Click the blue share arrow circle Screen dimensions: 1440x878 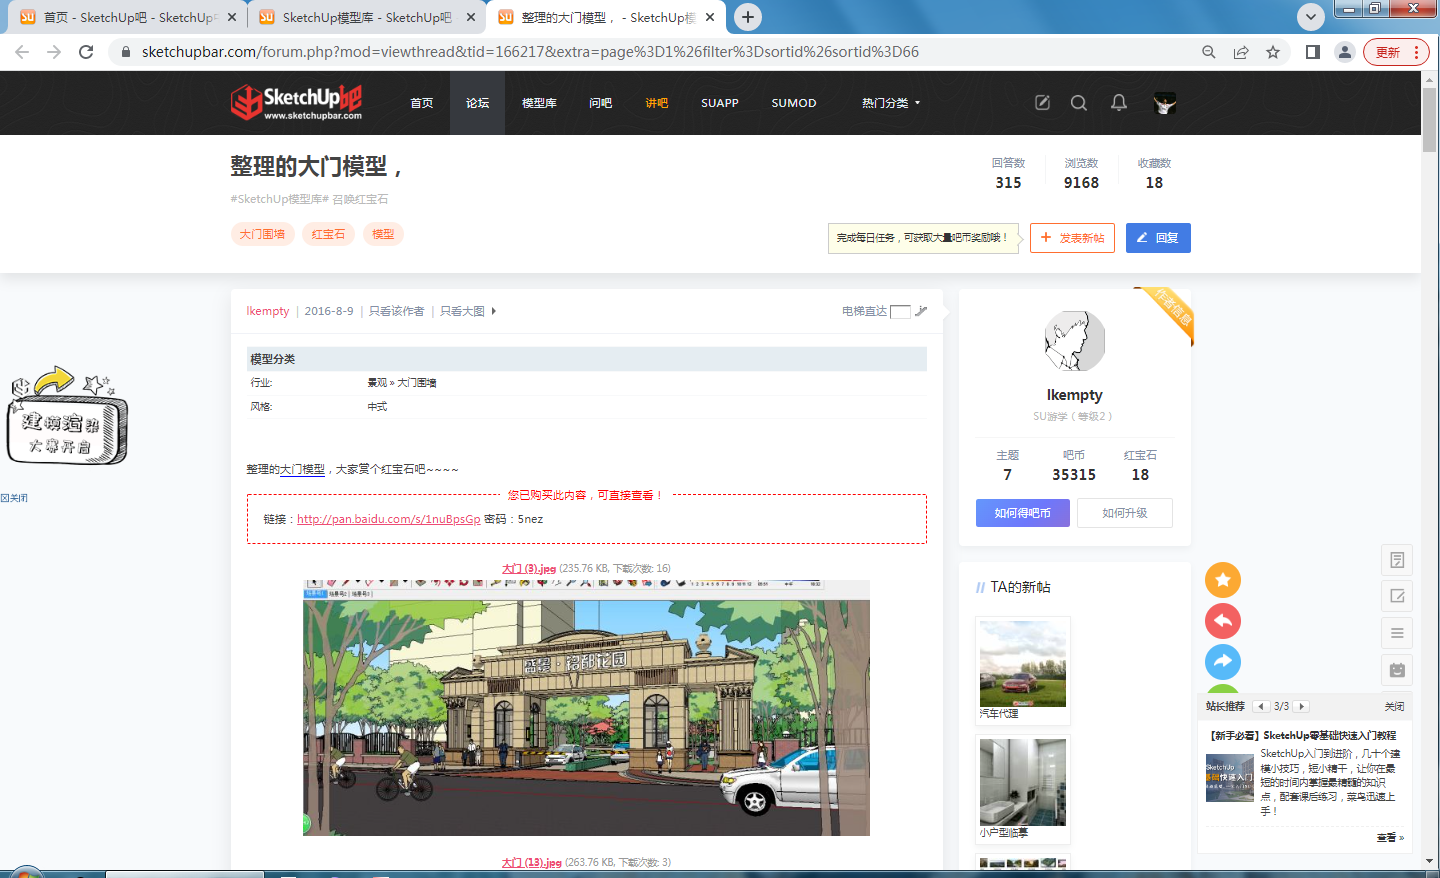1222,661
